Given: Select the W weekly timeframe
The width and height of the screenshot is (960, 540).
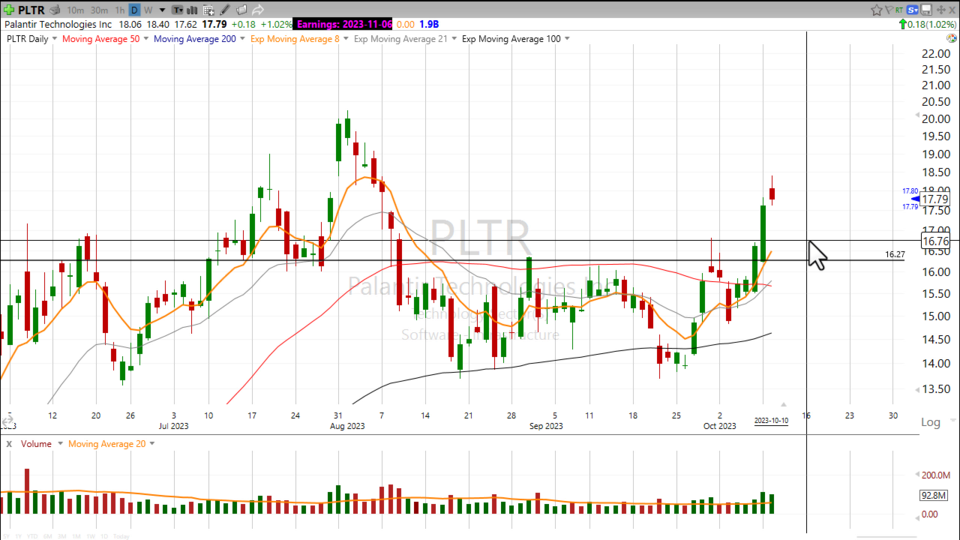Looking at the screenshot, I should tap(148, 10).
